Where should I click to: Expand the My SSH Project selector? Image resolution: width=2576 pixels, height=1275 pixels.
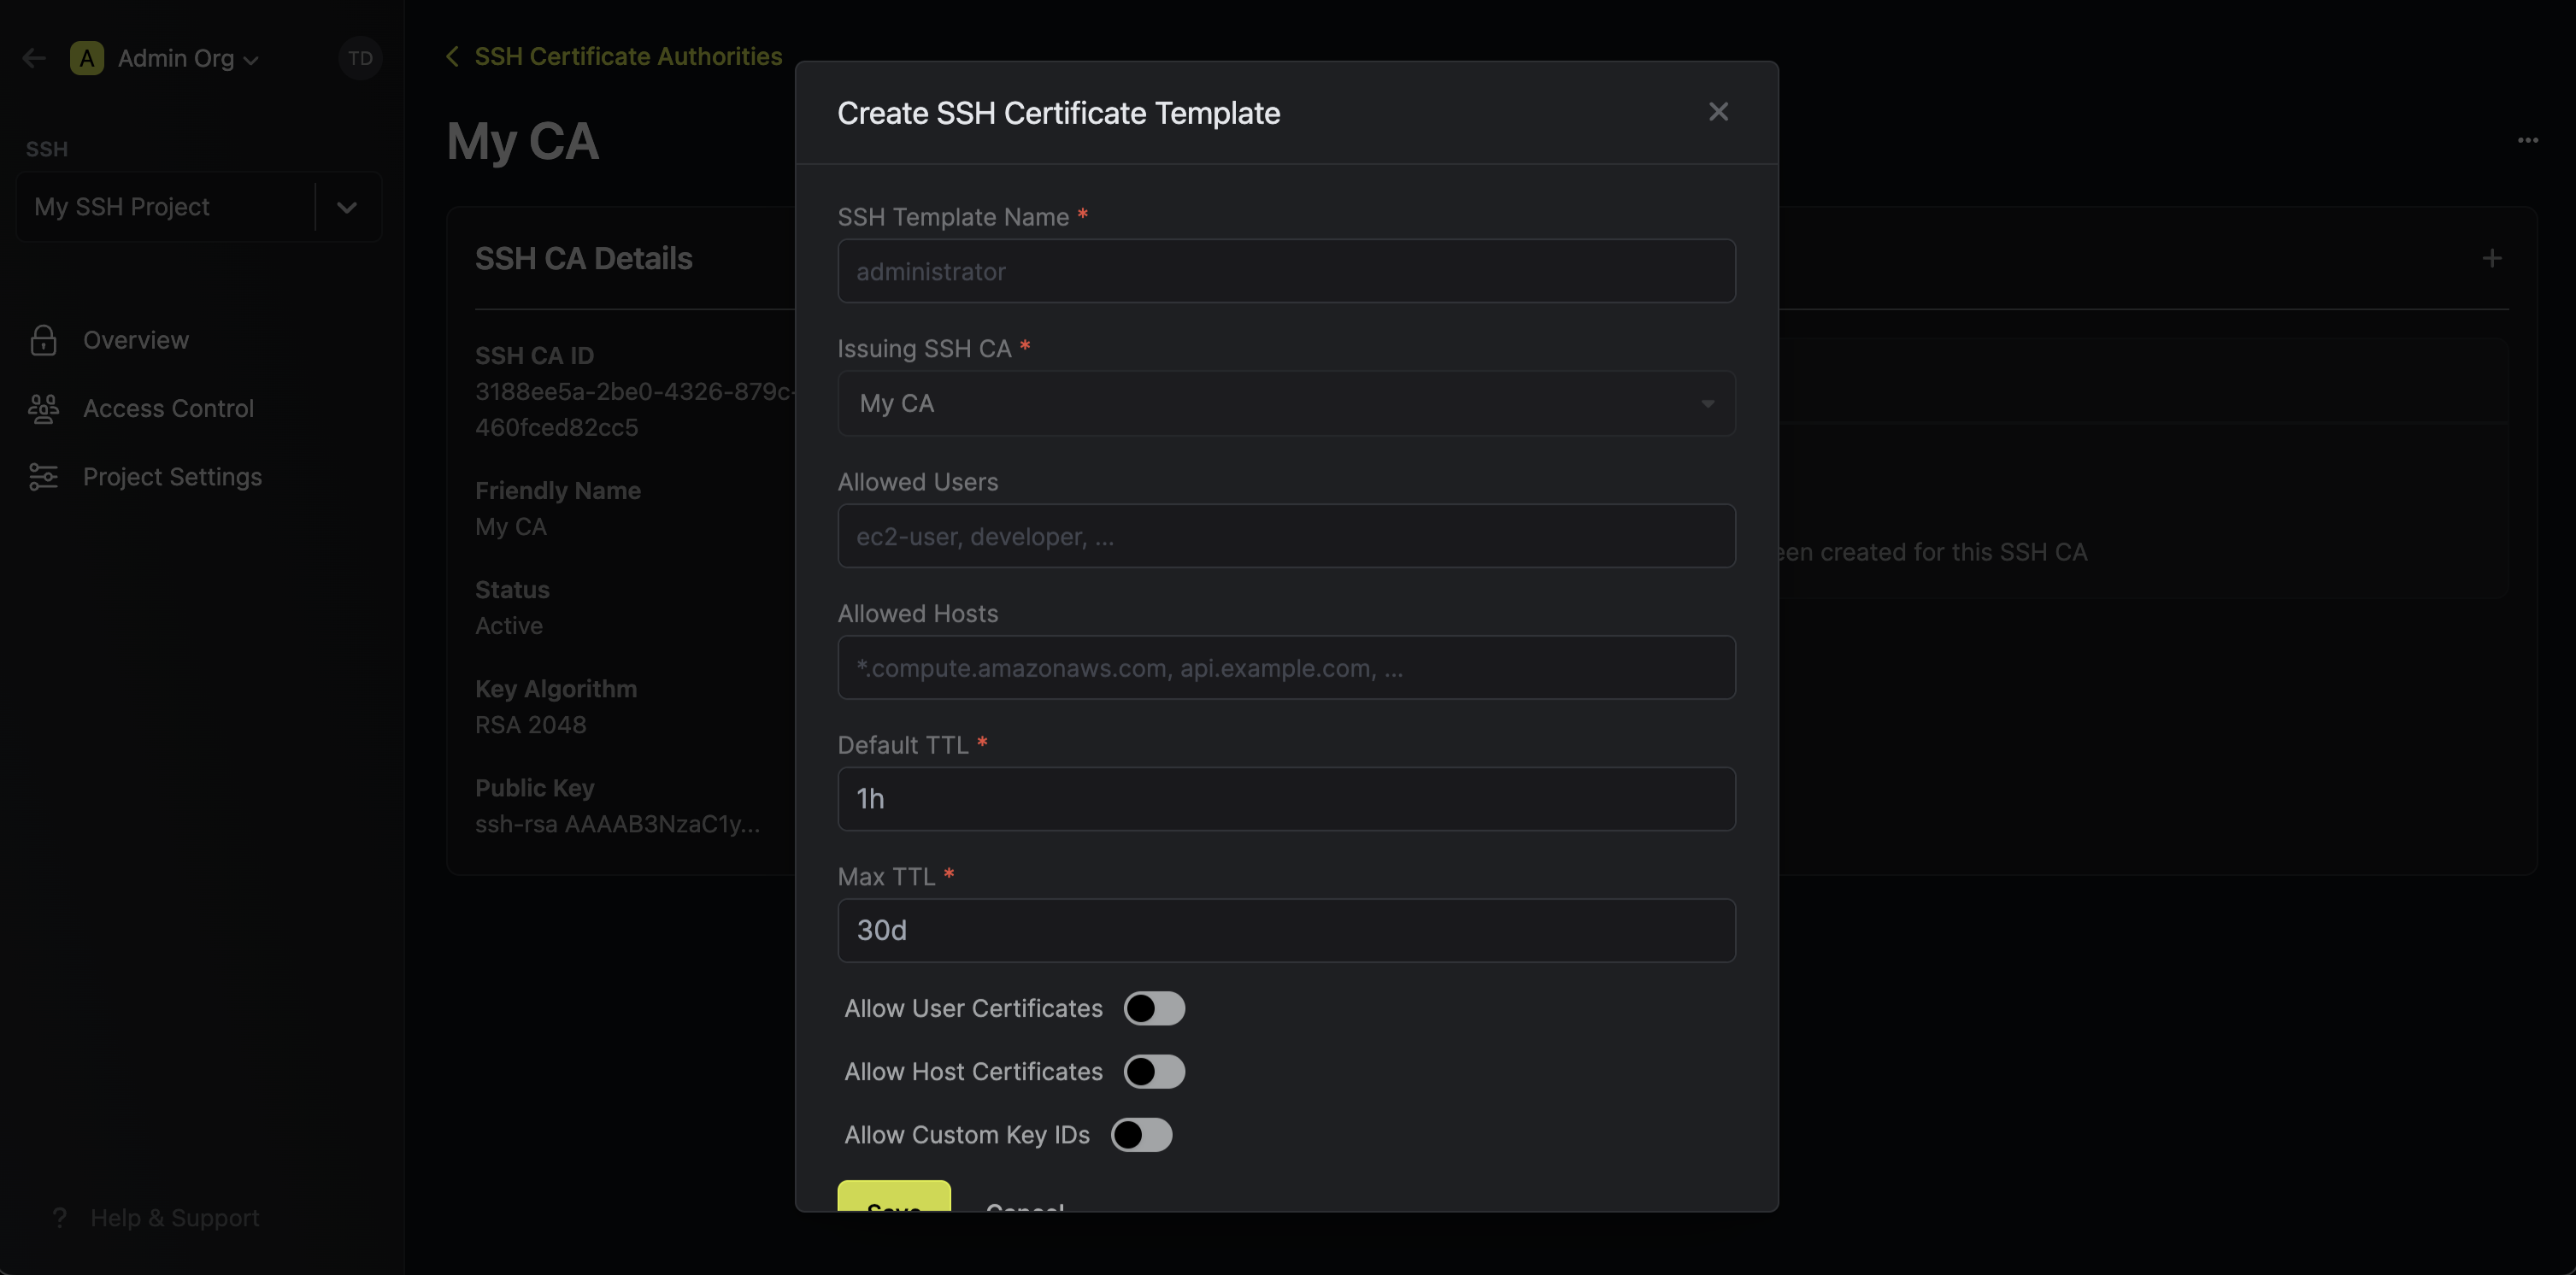coord(346,207)
